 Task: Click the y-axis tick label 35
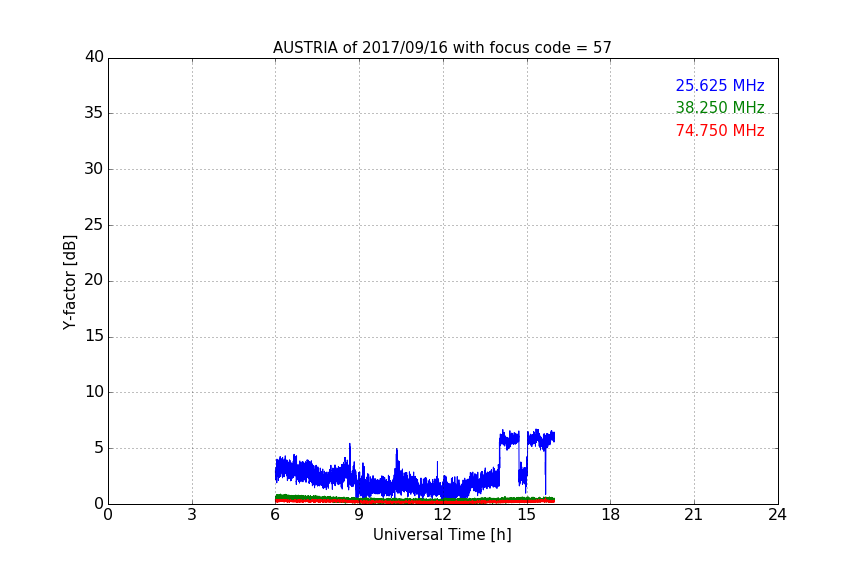tap(94, 113)
